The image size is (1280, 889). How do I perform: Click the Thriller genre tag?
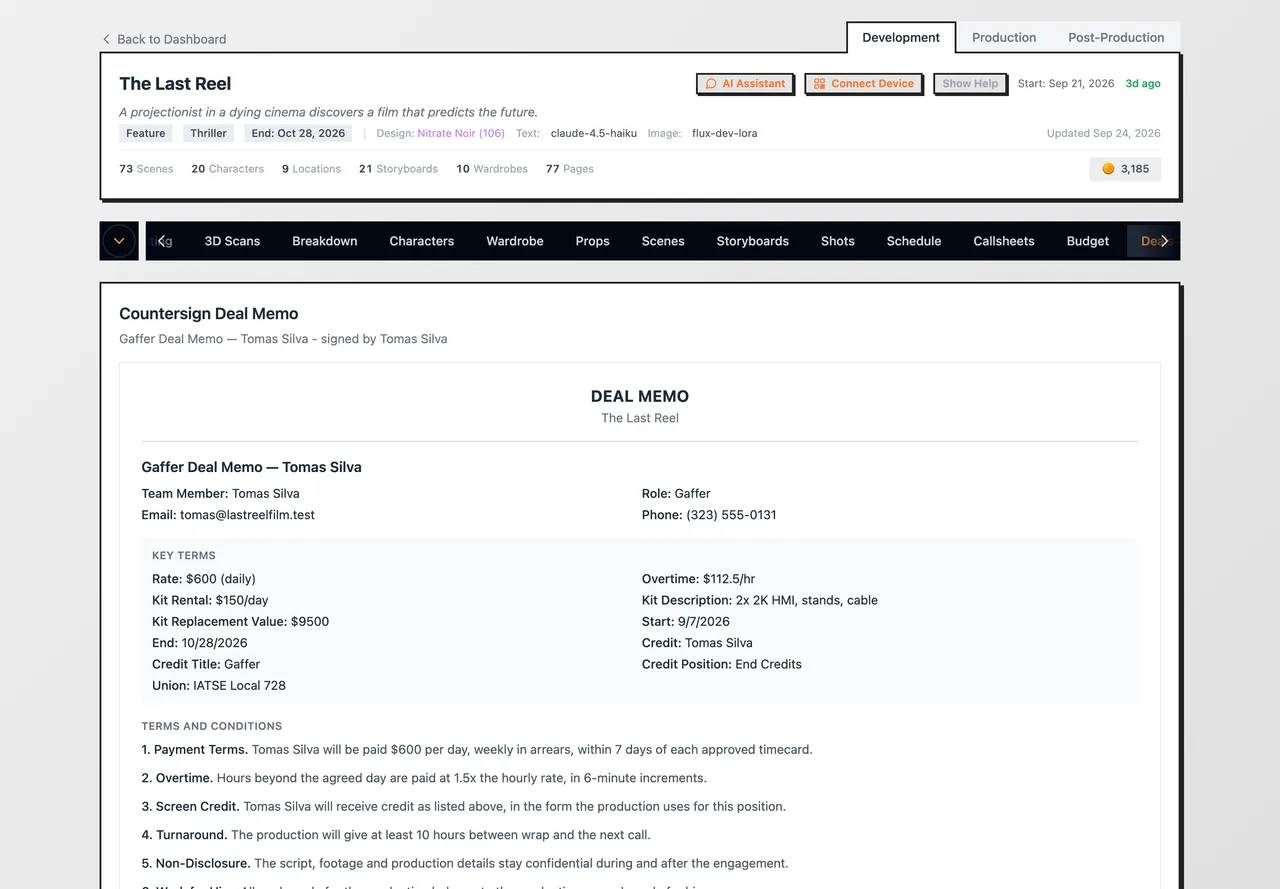(x=209, y=133)
